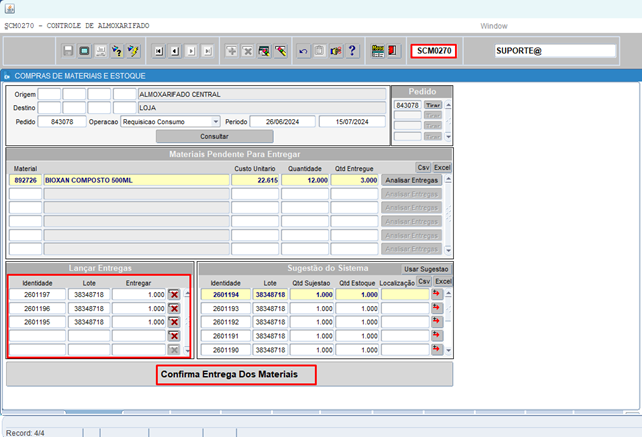Click Localização field in row 2601194
This screenshot has height=437, width=642.
pos(405,294)
